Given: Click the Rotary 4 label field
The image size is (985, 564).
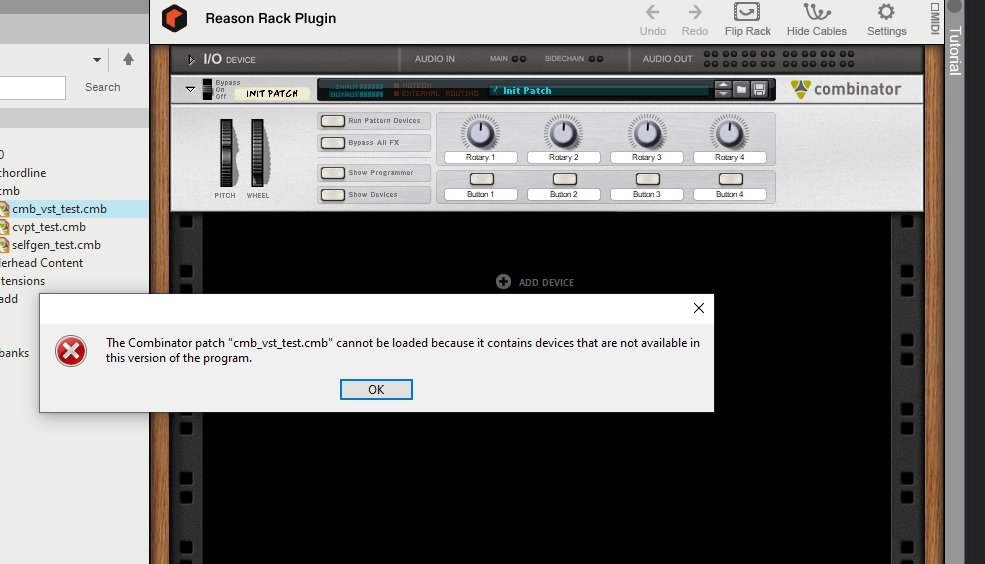Looking at the screenshot, I should [x=729, y=158].
